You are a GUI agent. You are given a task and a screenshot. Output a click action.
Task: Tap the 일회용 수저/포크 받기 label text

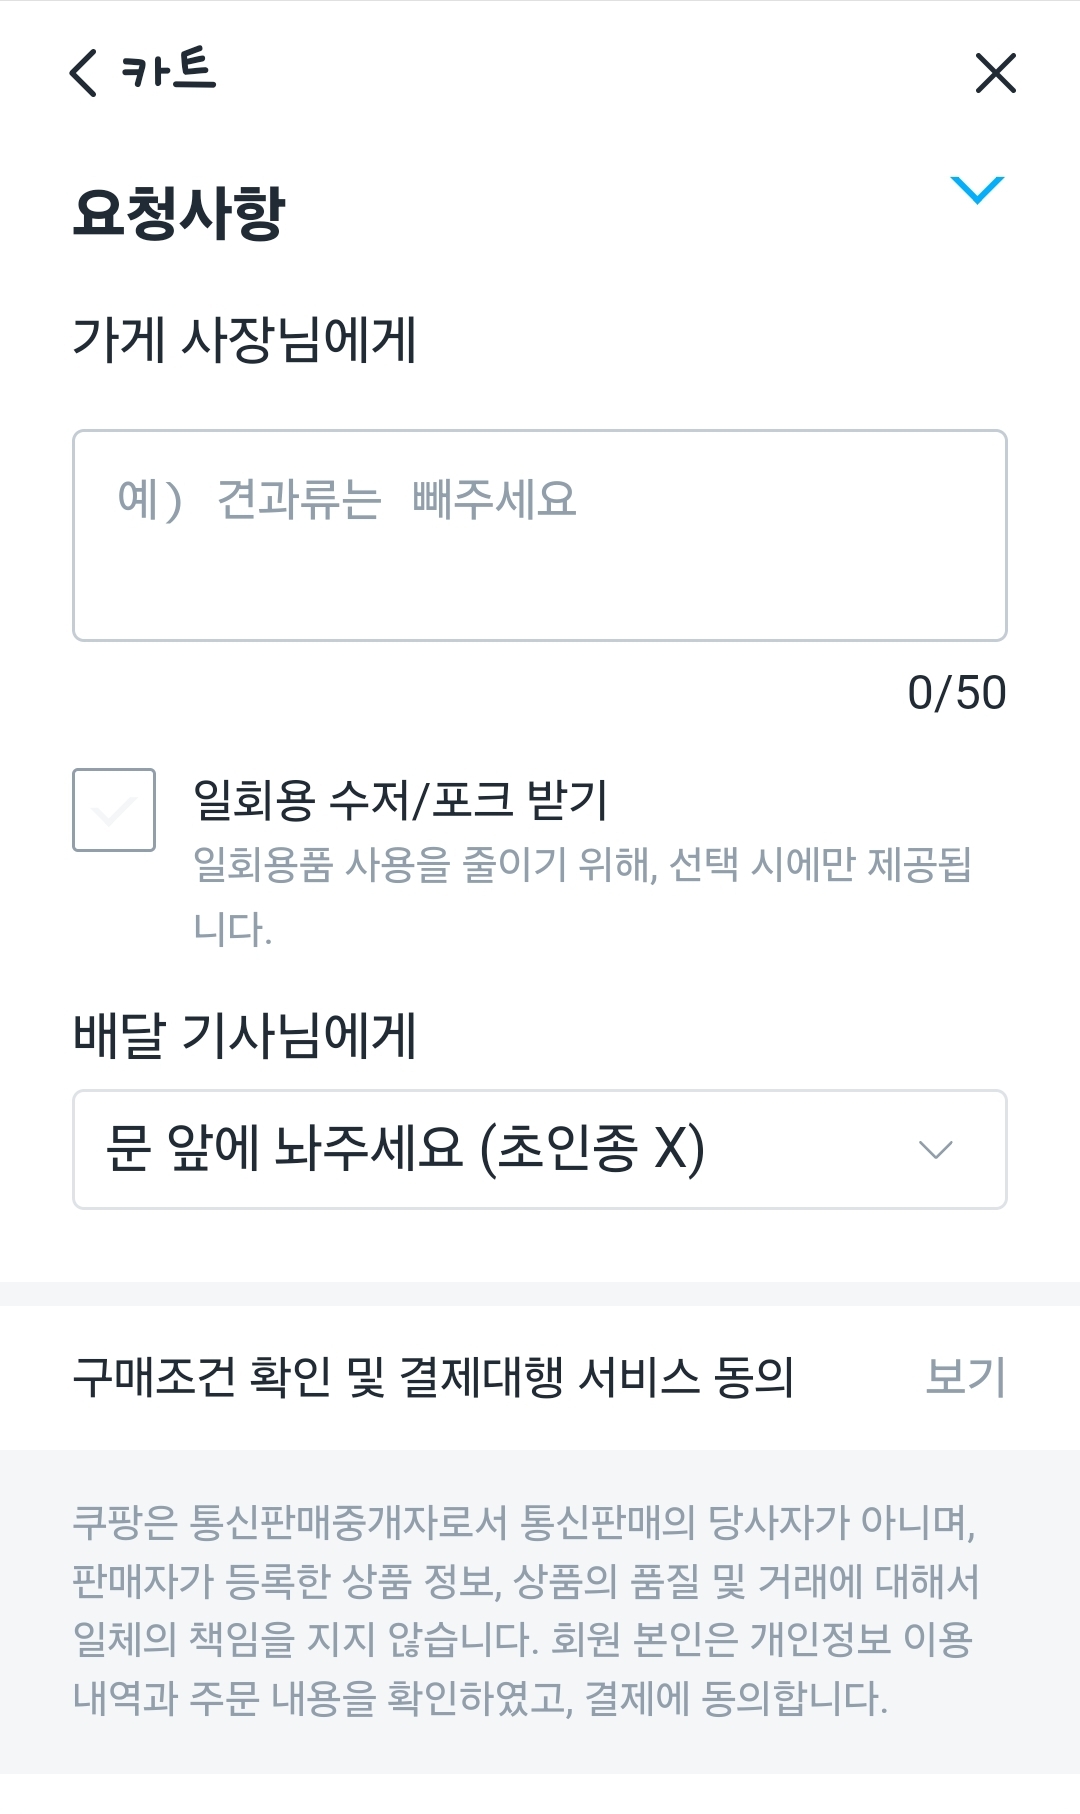point(400,800)
